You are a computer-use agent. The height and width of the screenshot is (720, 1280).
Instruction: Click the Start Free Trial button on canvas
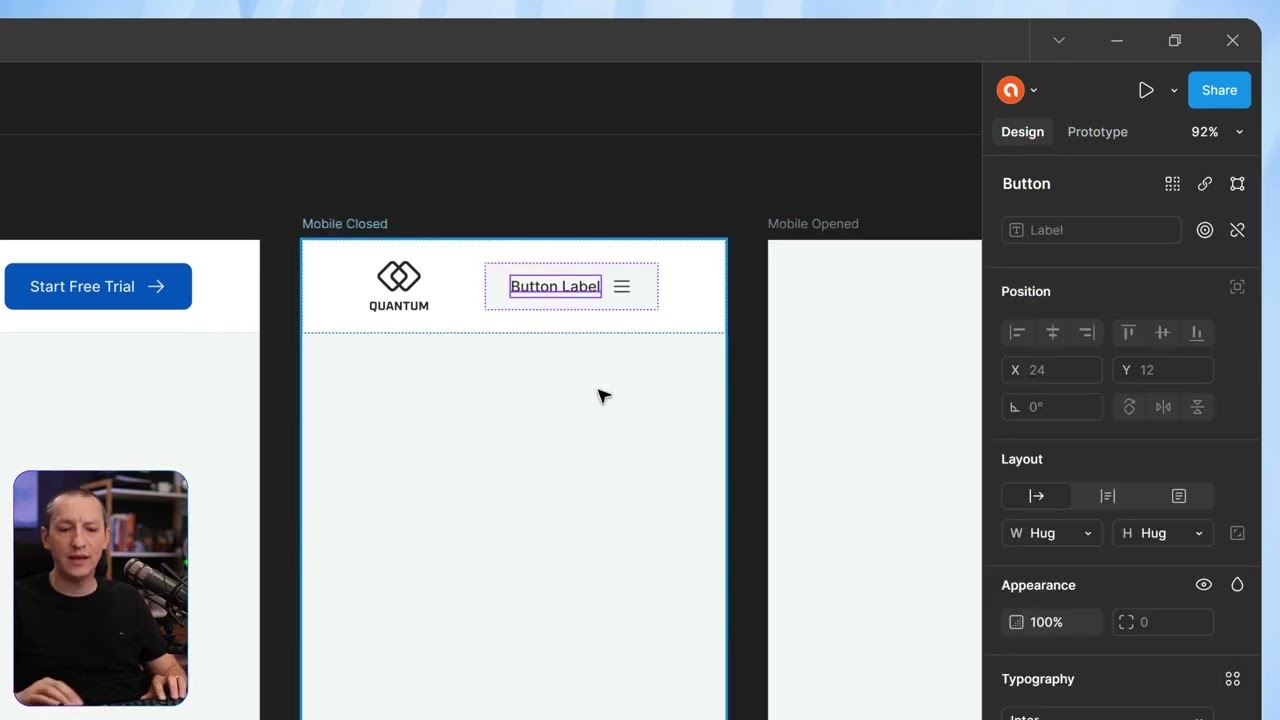point(98,286)
